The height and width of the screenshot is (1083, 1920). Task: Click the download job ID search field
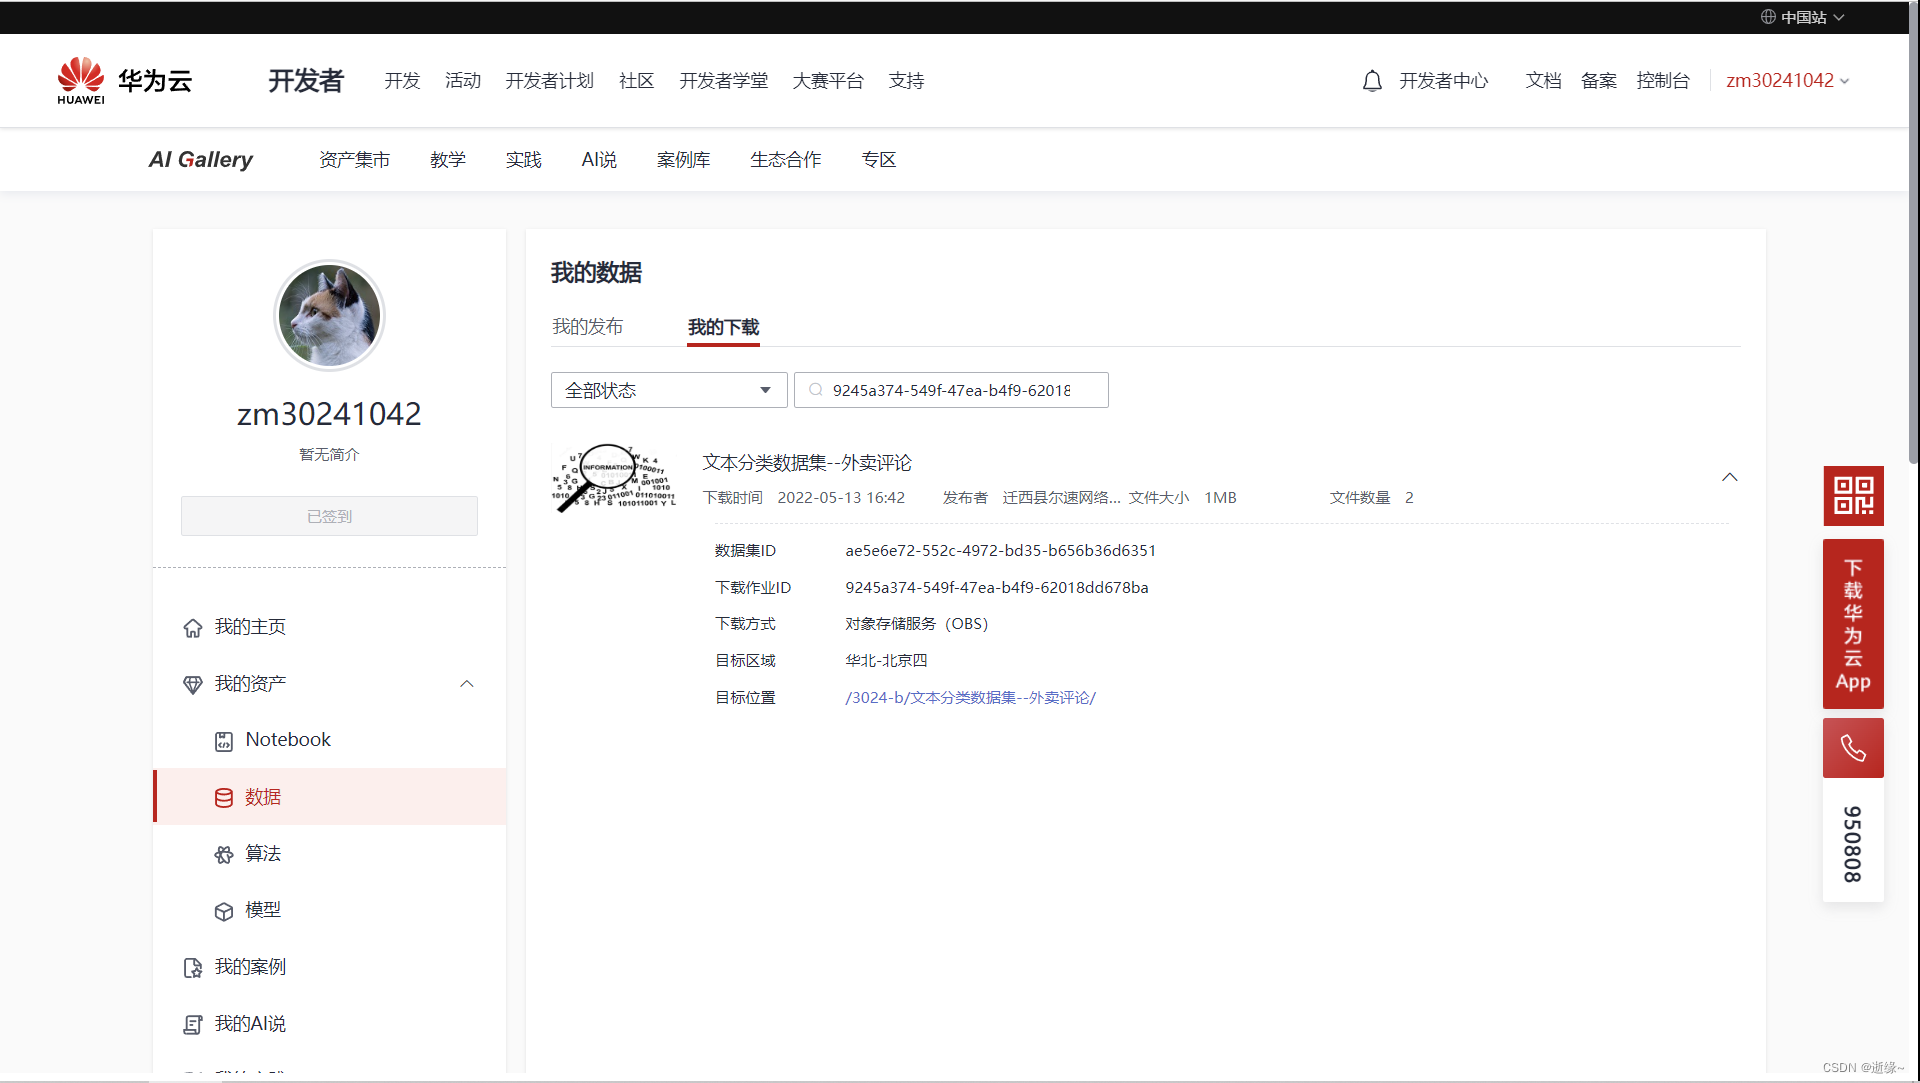click(x=960, y=390)
